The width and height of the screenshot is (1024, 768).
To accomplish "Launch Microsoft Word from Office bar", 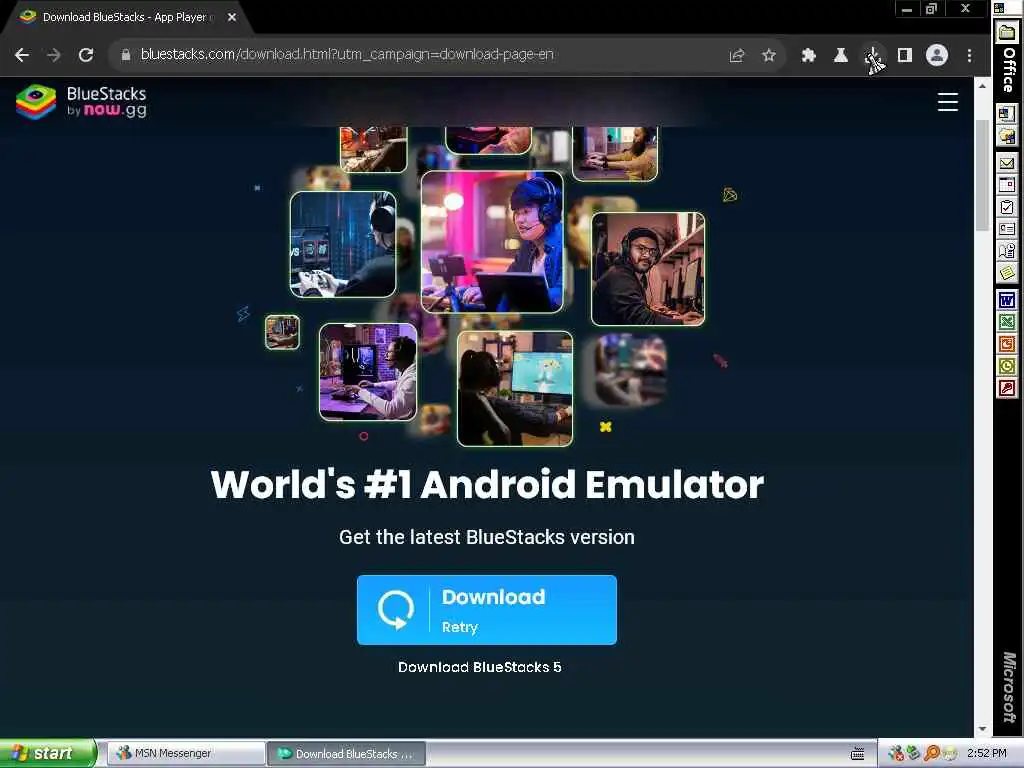I will [1006, 300].
